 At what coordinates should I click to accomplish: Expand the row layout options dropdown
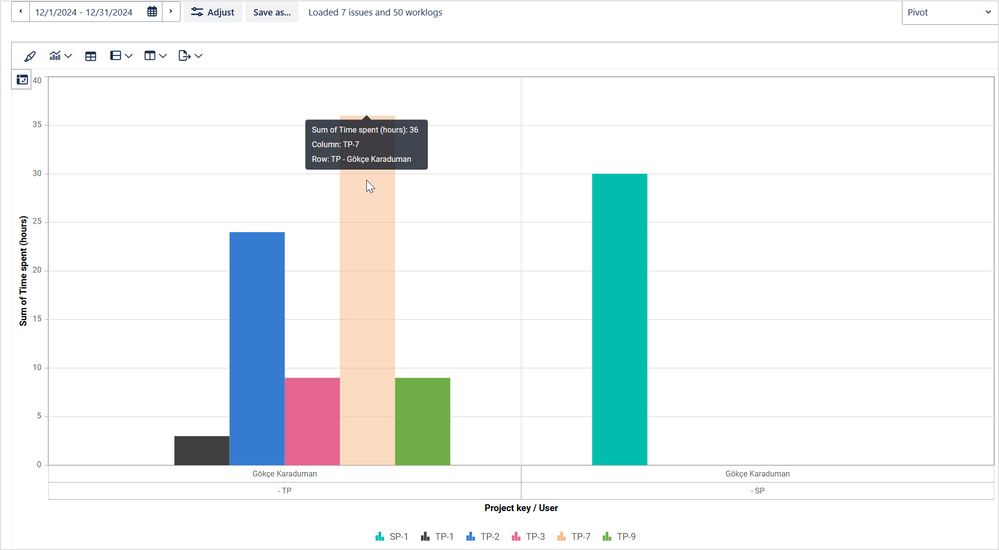point(121,56)
